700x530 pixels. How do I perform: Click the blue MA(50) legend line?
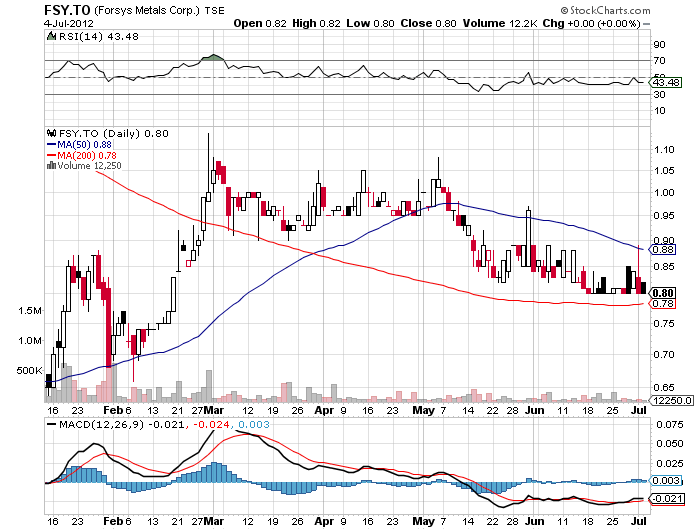[x=51, y=145]
